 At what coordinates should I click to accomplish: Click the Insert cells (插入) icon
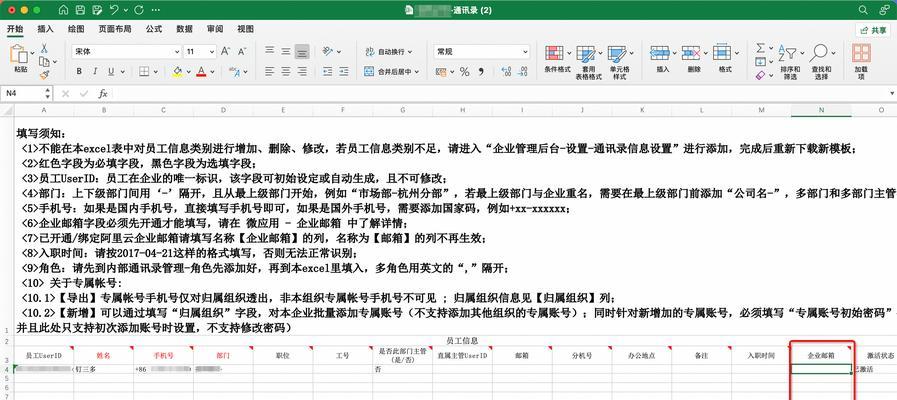[661, 53]
